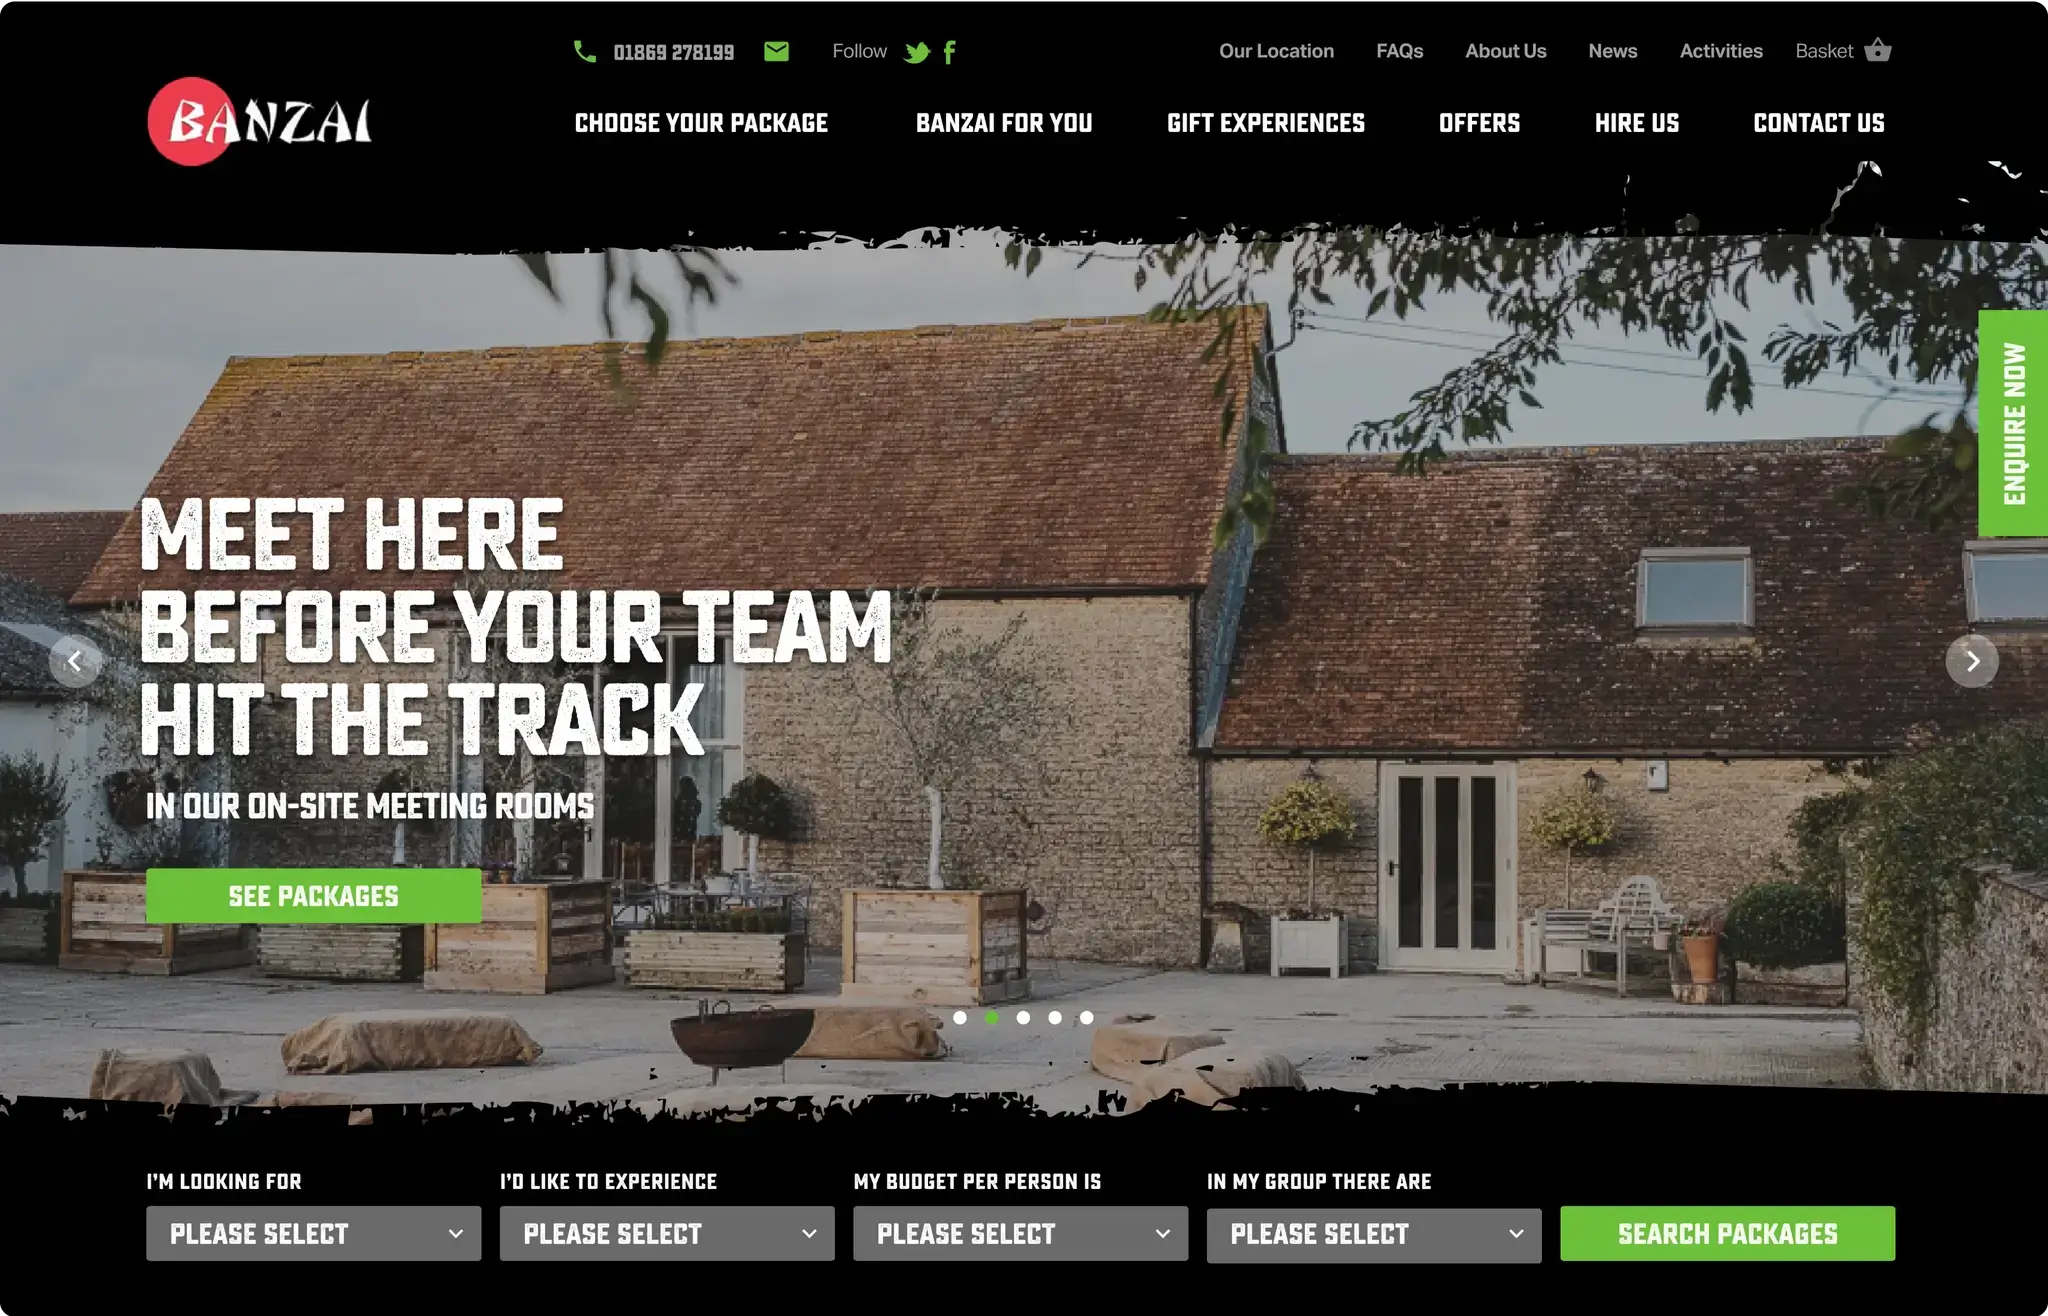Image resolution: width=2048 pixels, height=1316 pixels.
Task: Click the phone icon next to number
Action: 587,51
